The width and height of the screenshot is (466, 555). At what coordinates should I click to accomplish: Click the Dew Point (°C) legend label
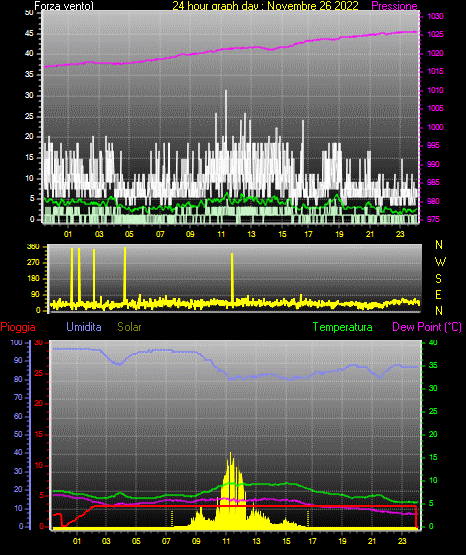(427, 327)
